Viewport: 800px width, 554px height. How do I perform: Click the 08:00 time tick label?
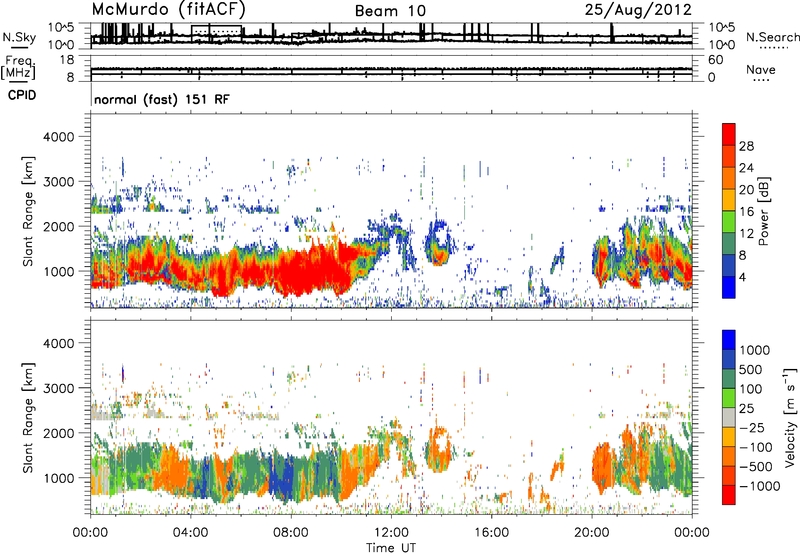pyautogui.click(x=291, y=533)
